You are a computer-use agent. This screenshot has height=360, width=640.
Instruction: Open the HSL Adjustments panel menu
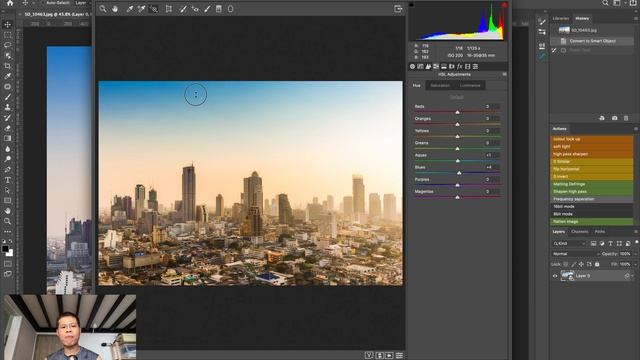[504, 74]
